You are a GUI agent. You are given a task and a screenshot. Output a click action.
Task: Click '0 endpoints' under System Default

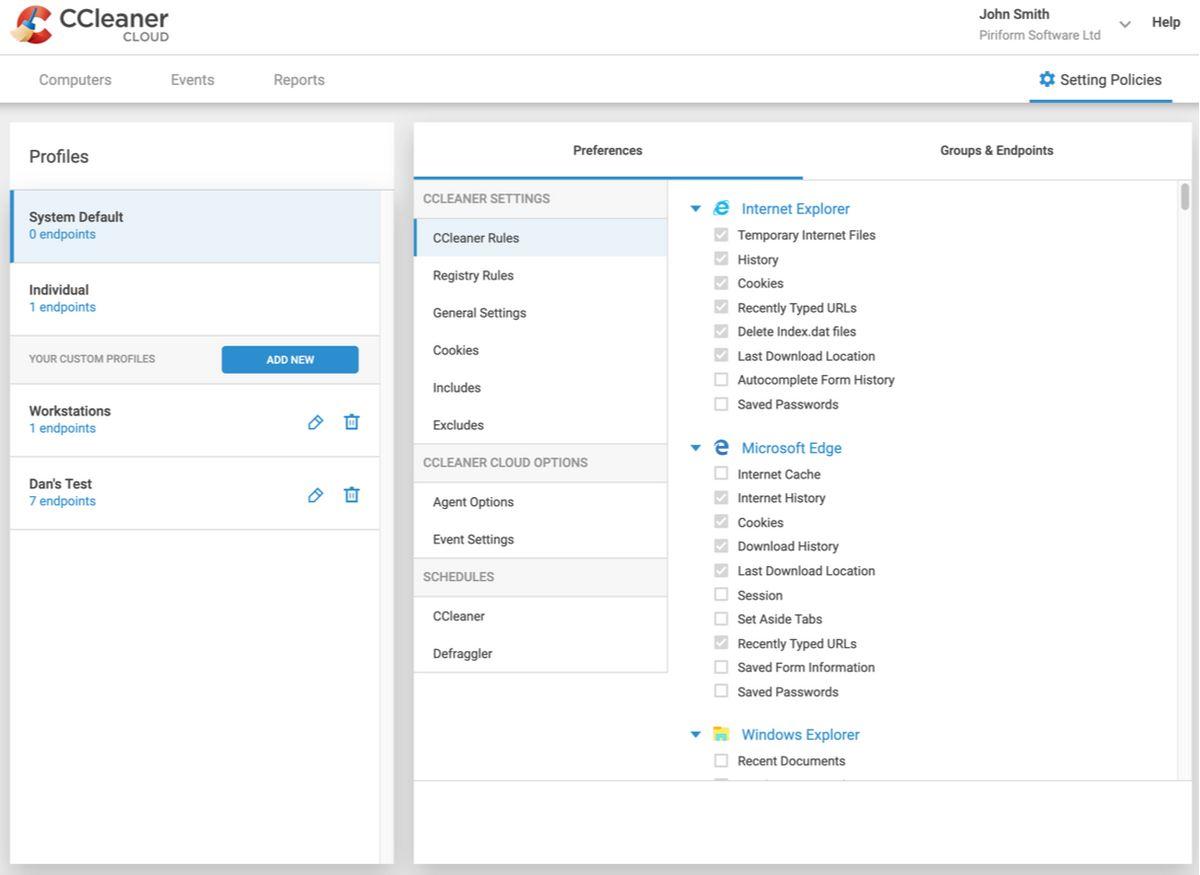[62, 234]
